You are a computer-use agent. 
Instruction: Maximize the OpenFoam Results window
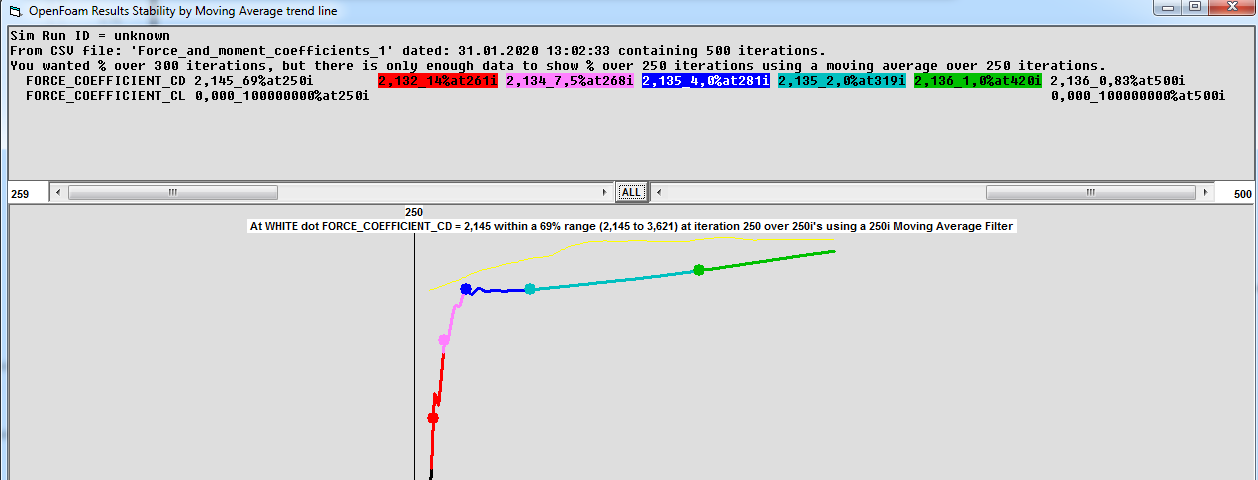pyautogui.click(x=1195, y=8)
